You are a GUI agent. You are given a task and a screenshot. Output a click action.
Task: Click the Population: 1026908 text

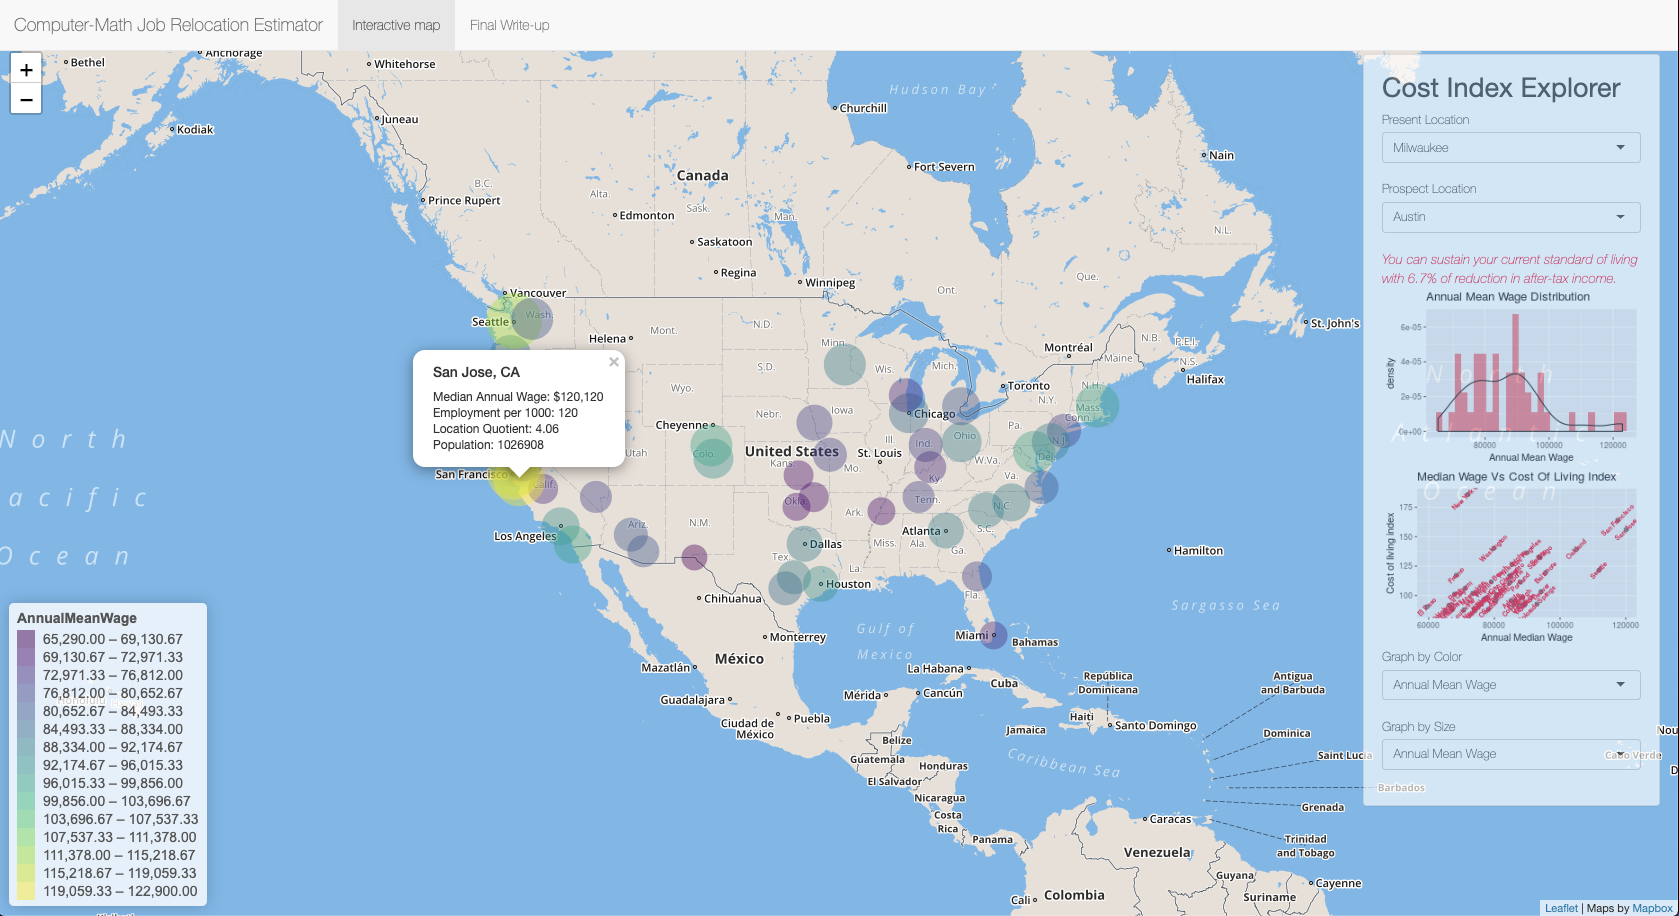click(488, 445)
